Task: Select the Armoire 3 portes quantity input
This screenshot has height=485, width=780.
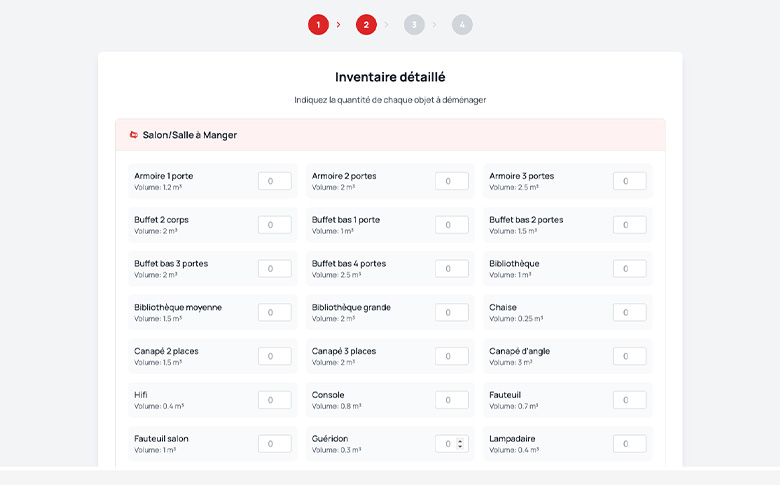Action: coord(629,181)
